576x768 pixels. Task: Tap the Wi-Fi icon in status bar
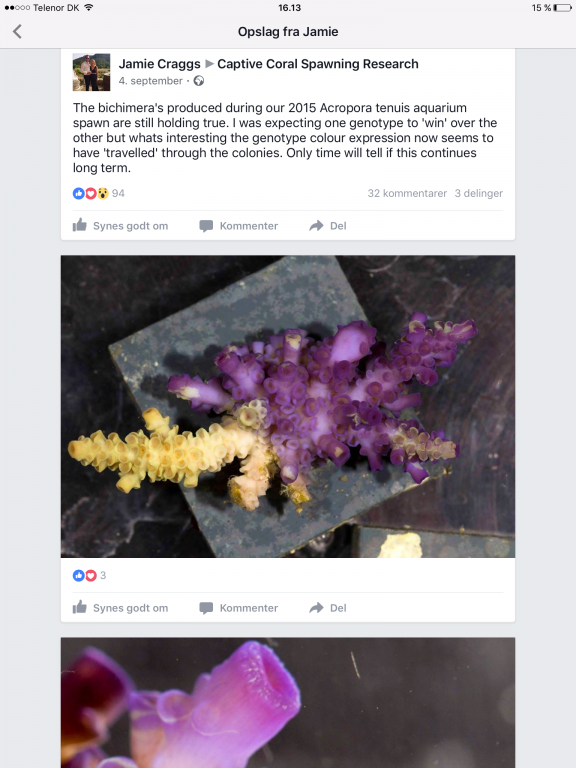(89, 8)
